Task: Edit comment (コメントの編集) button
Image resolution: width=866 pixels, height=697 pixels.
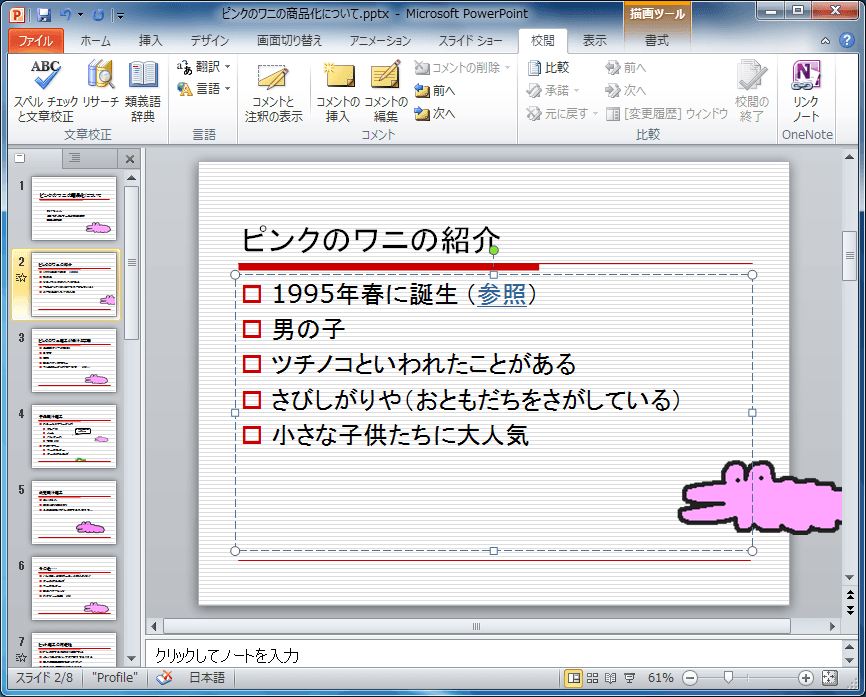Action: click(x=386, y=92)
